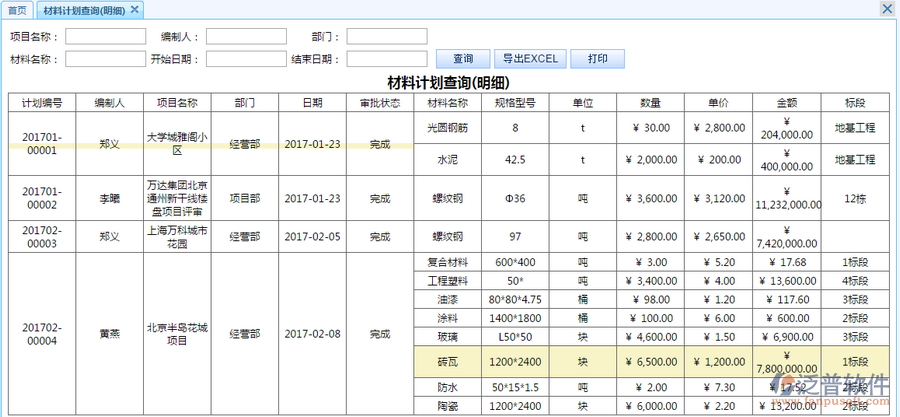The width and height of the screenshot is (900, 417).
Task: Open the 结束日期 date field
Action: point(386,59)
